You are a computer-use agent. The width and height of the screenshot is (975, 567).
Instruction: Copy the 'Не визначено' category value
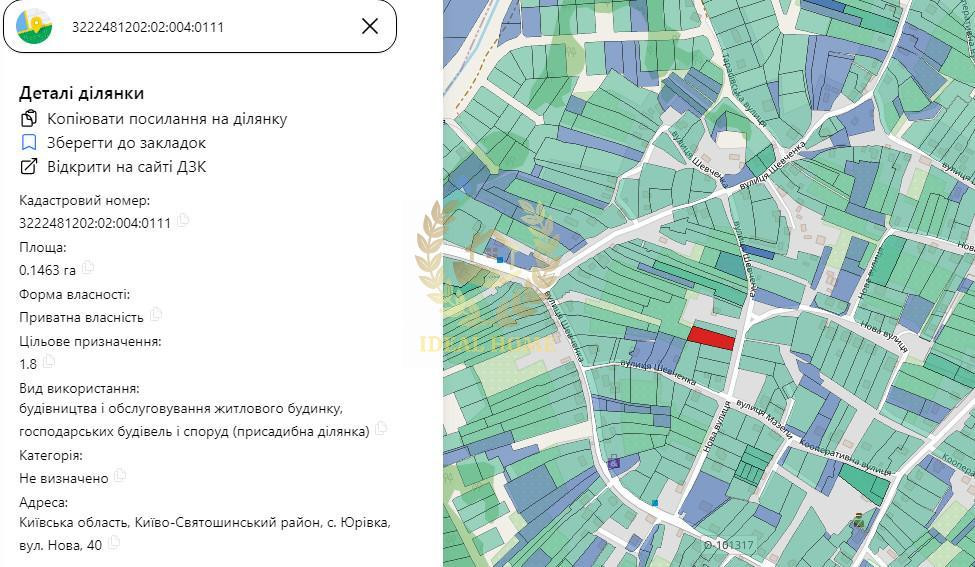pos(120,476)
